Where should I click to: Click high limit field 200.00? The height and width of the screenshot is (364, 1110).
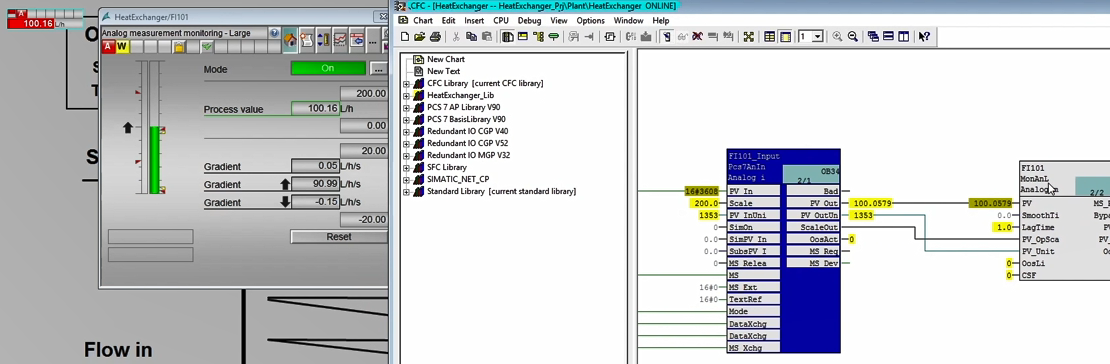click(363, 93)
